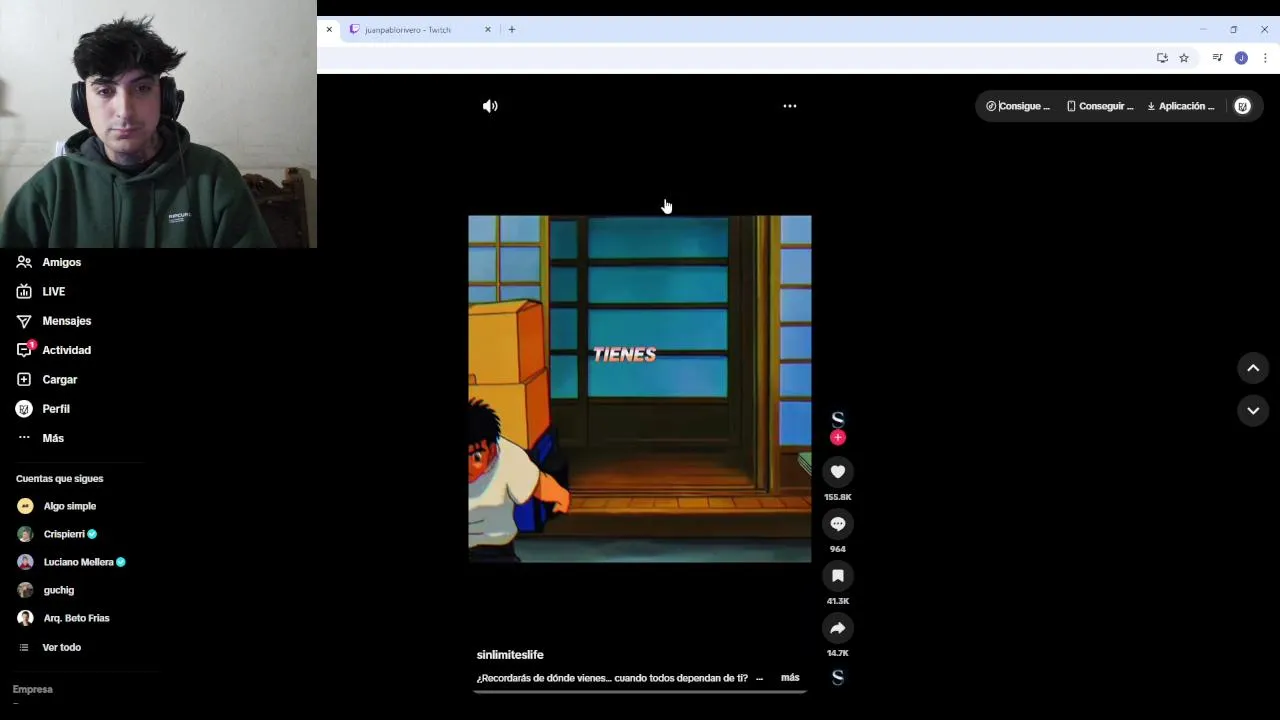Mute the video with the speaker icon
Viewport: 1280px width, 720px height.
(x=490, y=106)
